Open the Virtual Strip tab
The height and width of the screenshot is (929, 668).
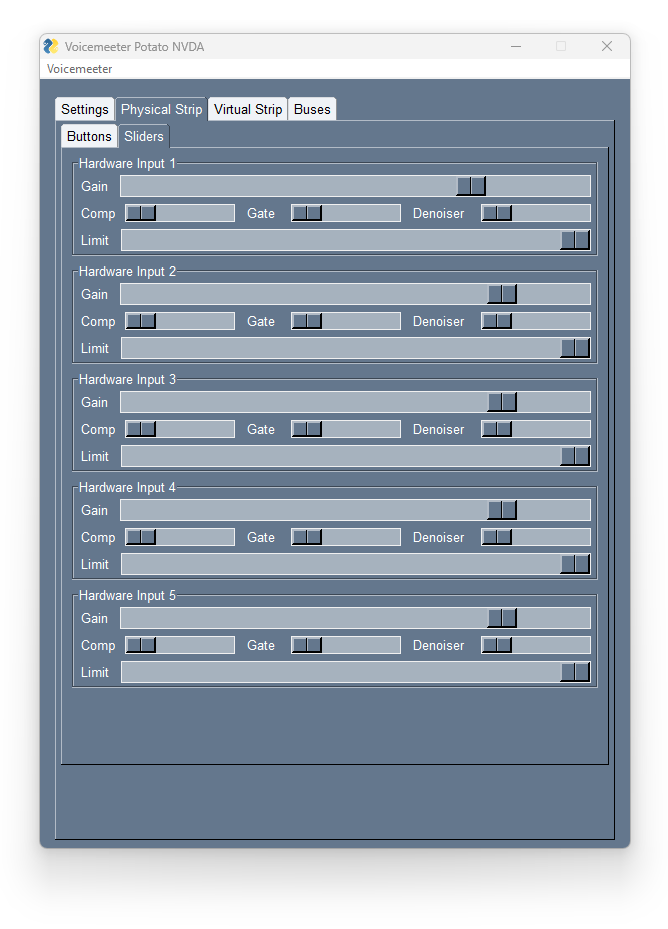248,110
